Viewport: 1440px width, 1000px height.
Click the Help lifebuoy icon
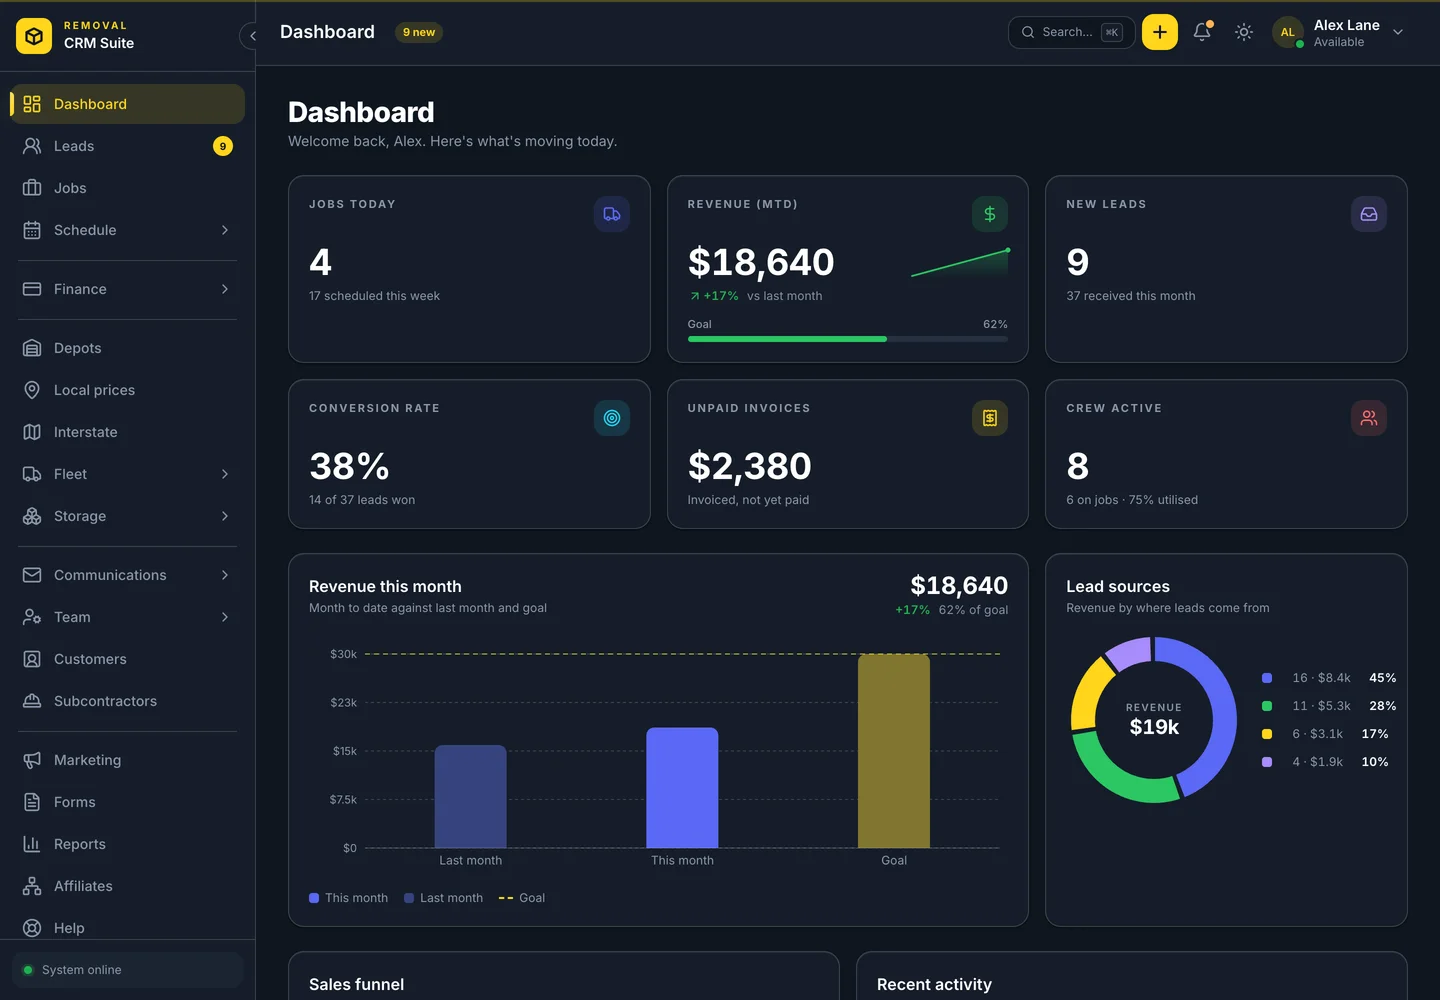pos(32,928)
